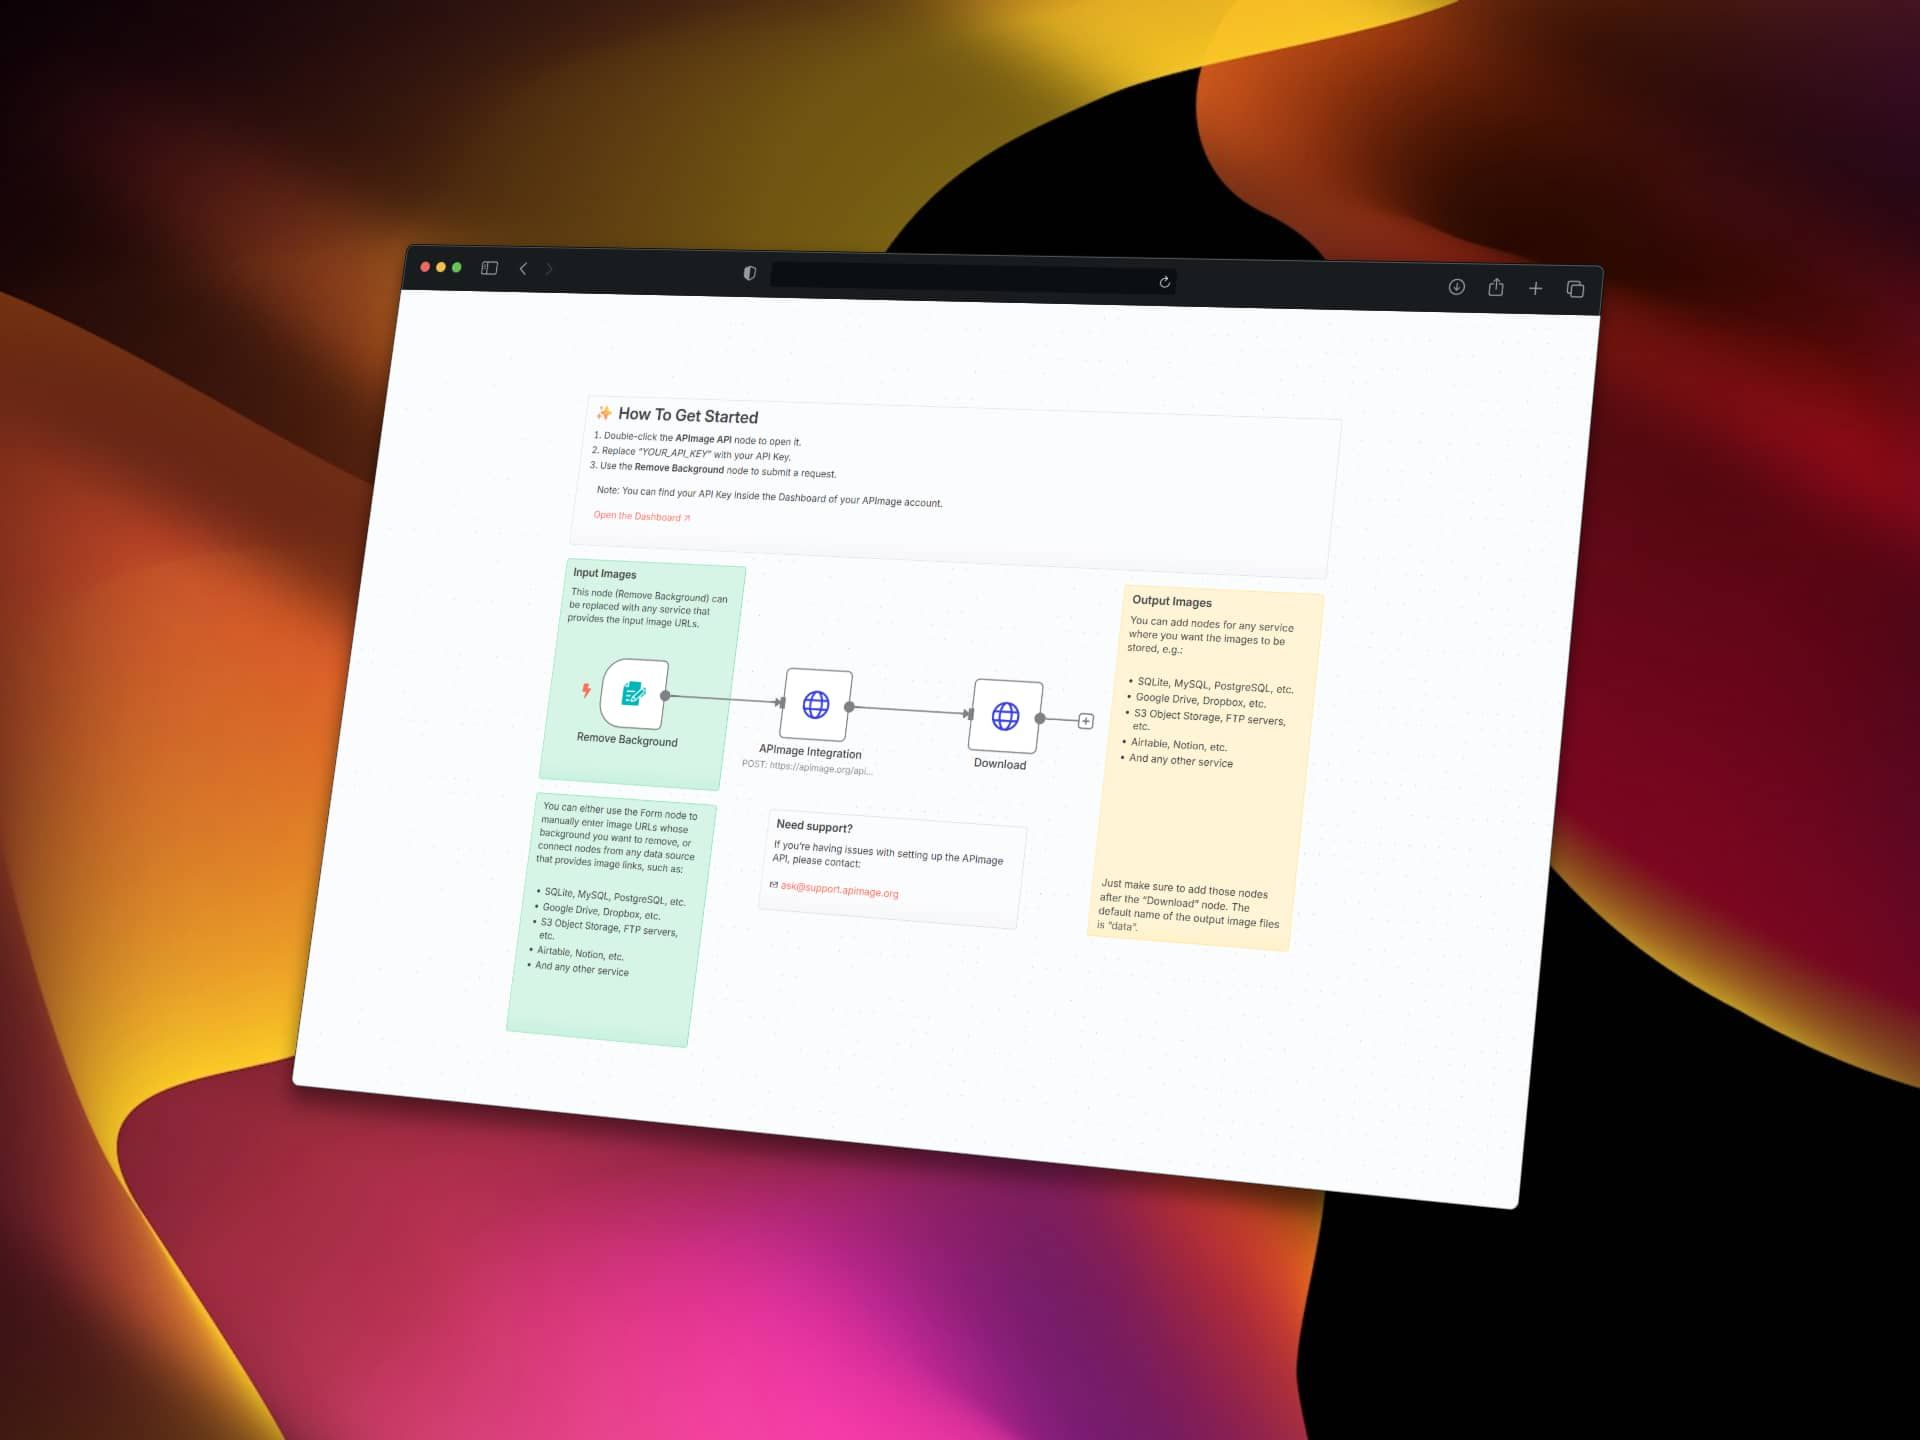Click the Remove Background node label

627,739
